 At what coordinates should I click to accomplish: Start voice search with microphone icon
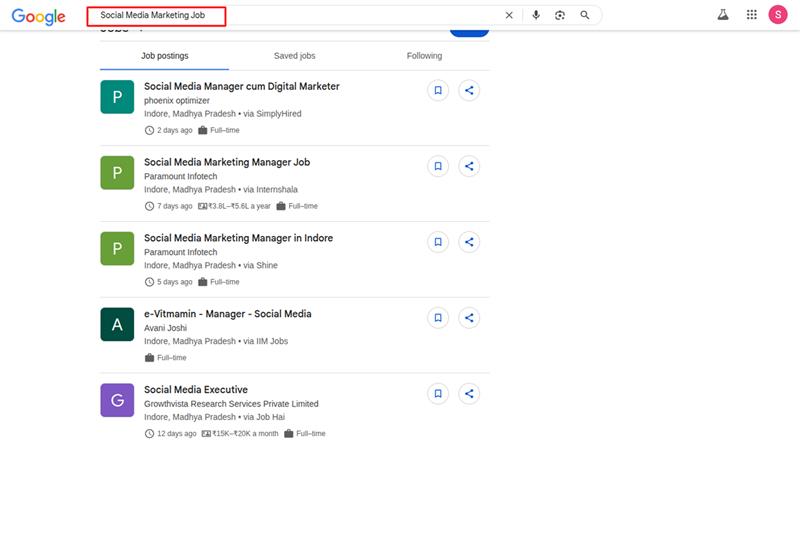536,15
